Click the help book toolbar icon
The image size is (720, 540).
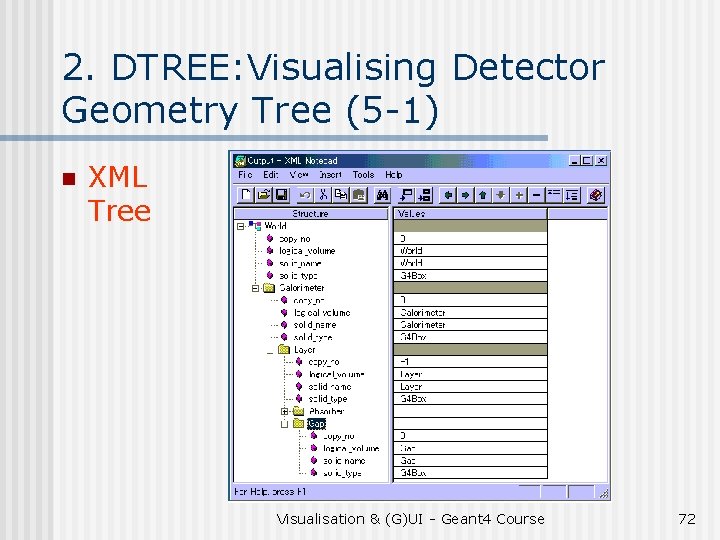[596, 195]
